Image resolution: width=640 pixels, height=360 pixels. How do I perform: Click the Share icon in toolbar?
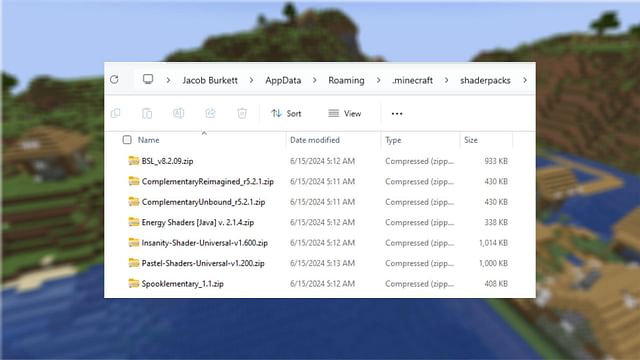pyautogui.click(x=210, y=113)
